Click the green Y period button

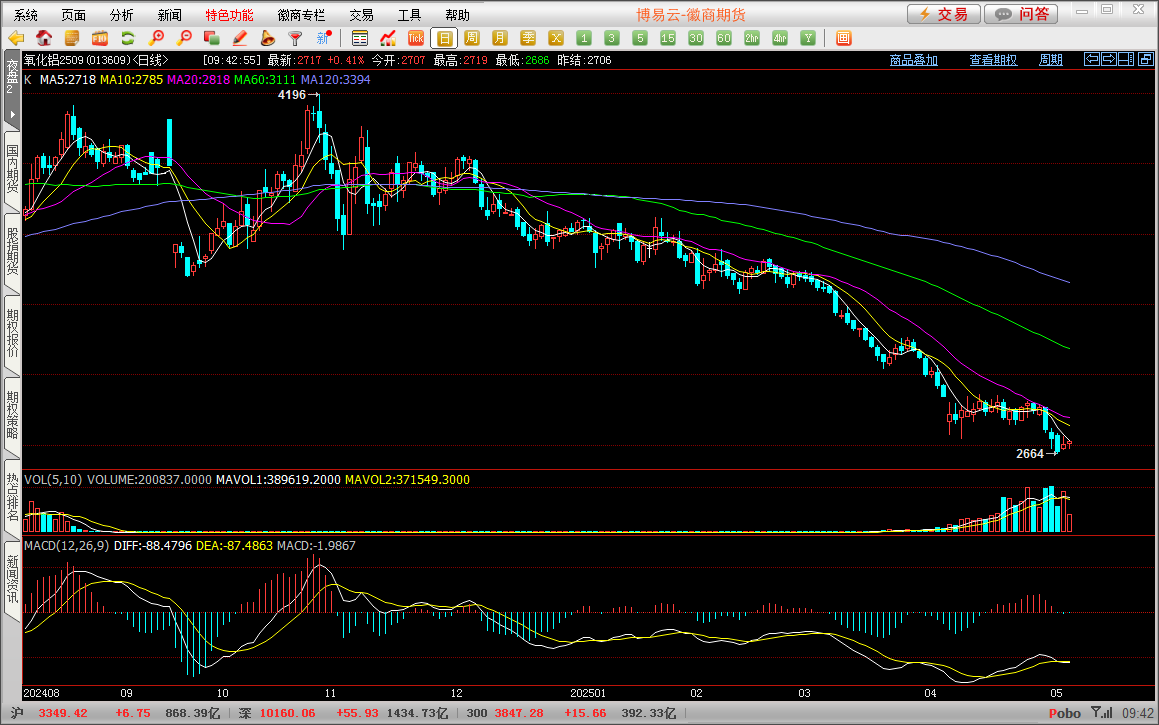[x=809, y=38]
